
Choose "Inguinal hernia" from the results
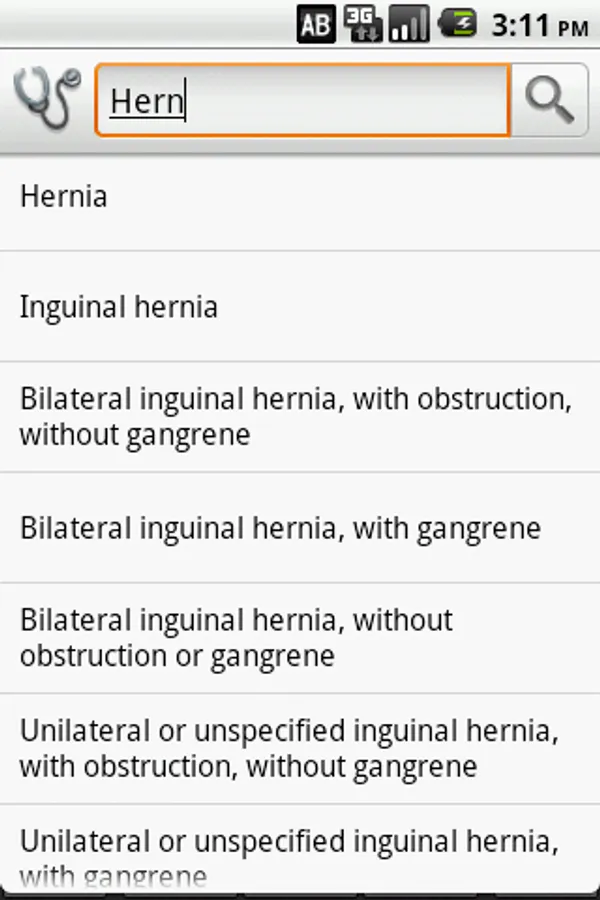119,307
